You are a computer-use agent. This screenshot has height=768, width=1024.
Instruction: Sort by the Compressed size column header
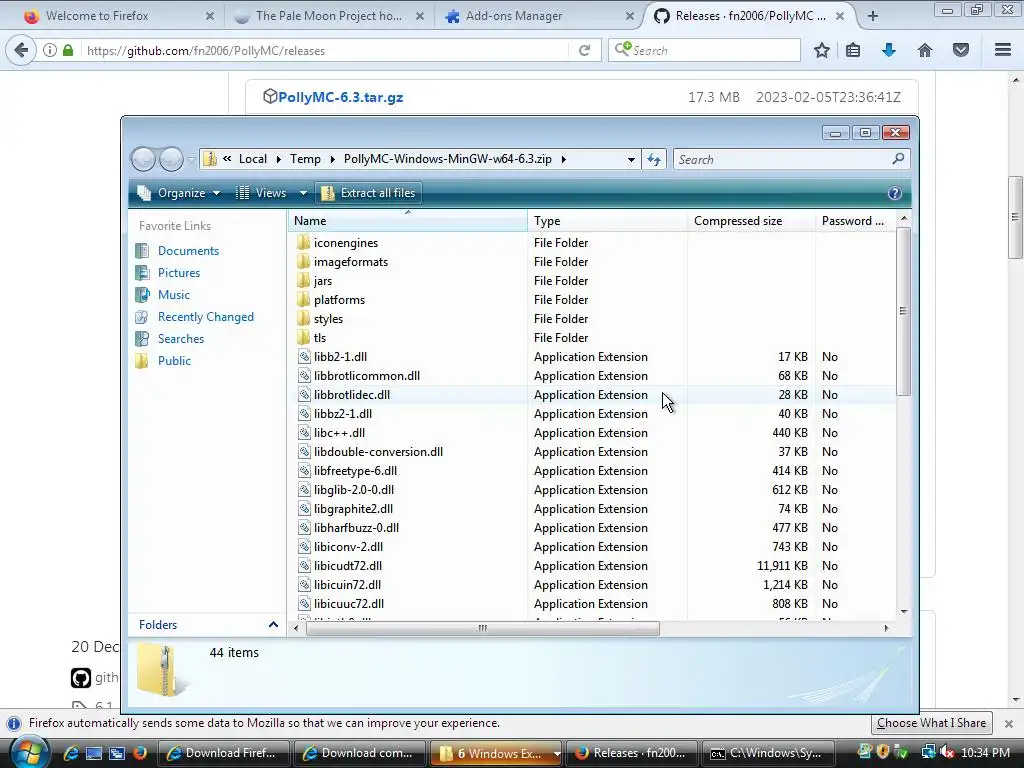(751, 221)
